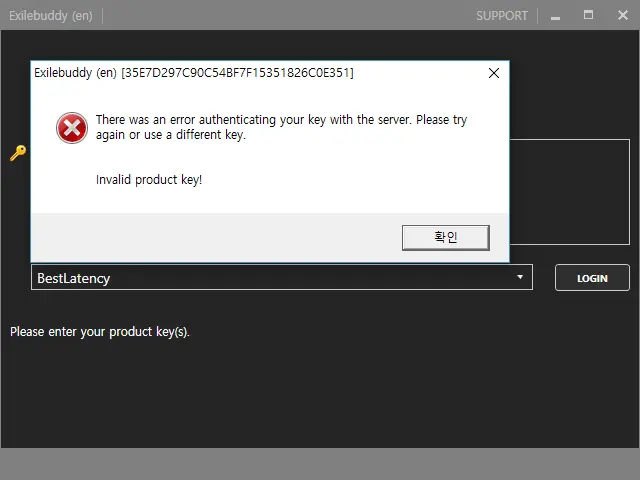Image resolution: width=640 pixels, height=480 pixels.
Task: Click the 'There was an error authenticating' message
Action: point(281,127)
